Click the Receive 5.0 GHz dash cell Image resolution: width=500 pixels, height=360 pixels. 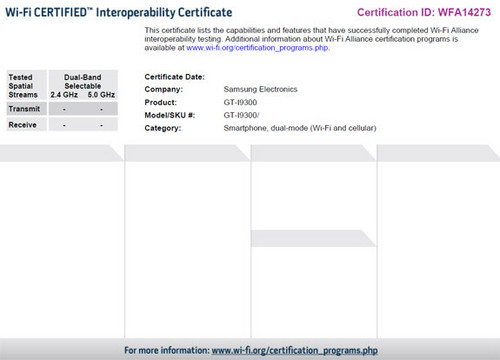click(x=102, y=125)
